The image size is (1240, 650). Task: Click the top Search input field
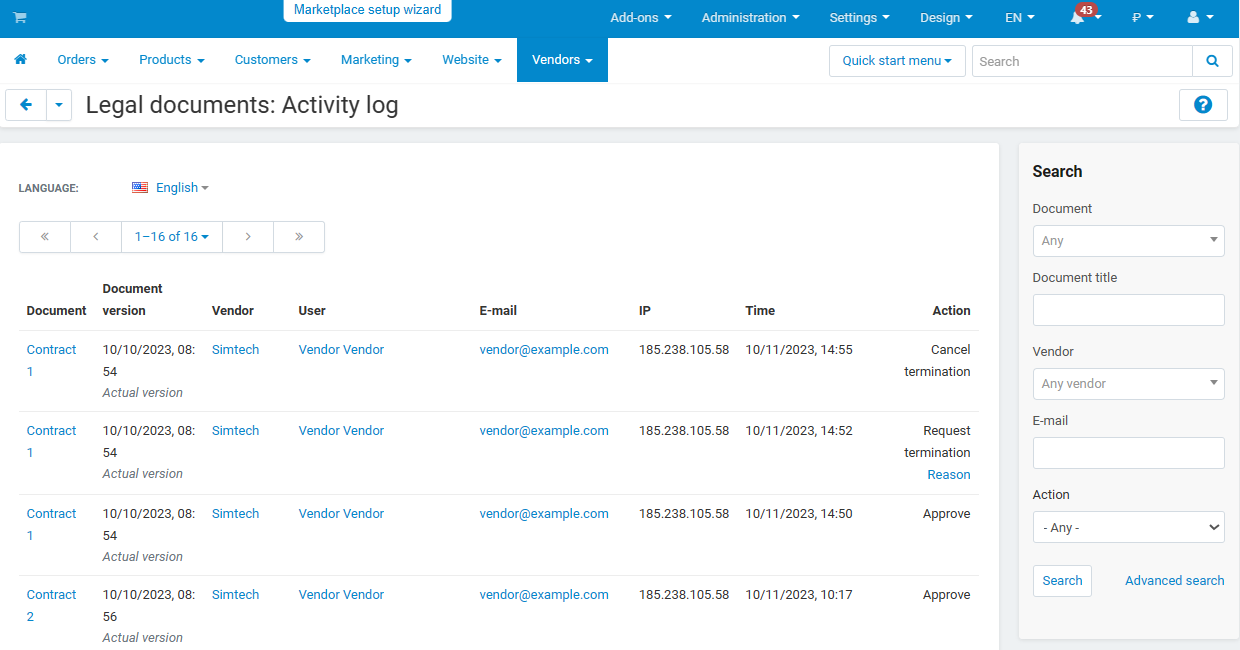[1082, 61]
